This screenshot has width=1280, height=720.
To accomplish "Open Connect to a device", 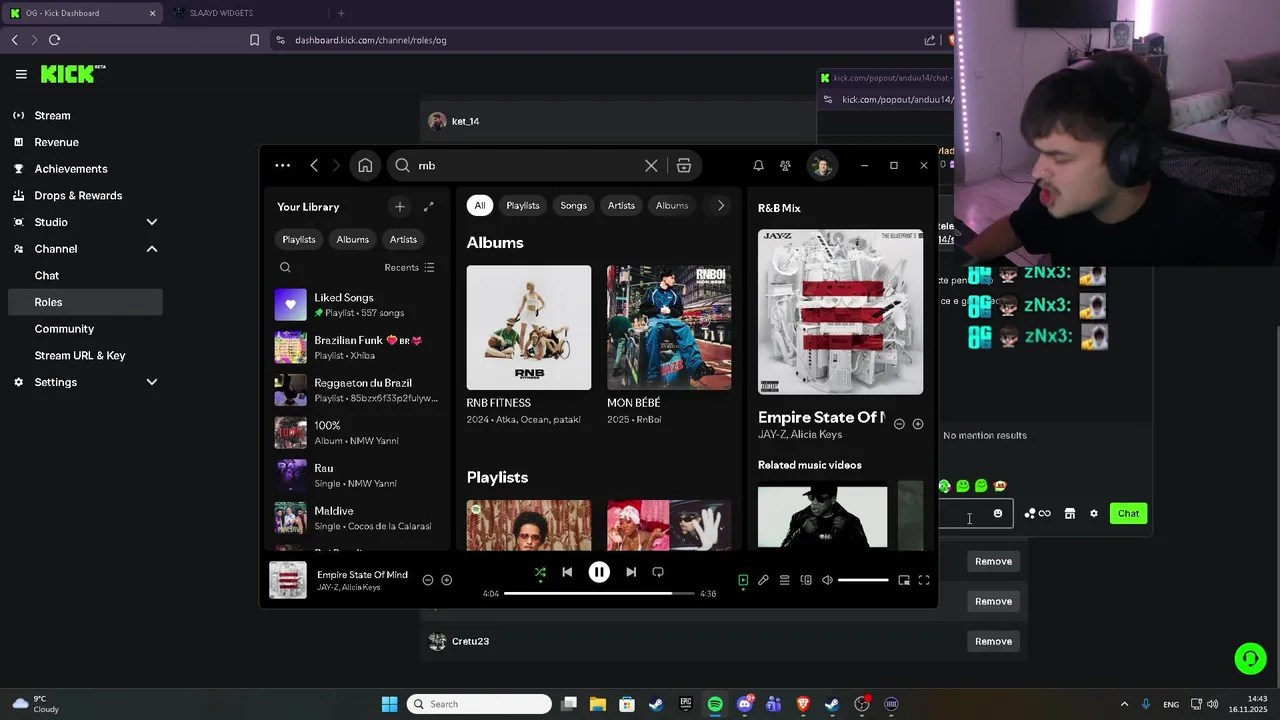I will [806, 581].
